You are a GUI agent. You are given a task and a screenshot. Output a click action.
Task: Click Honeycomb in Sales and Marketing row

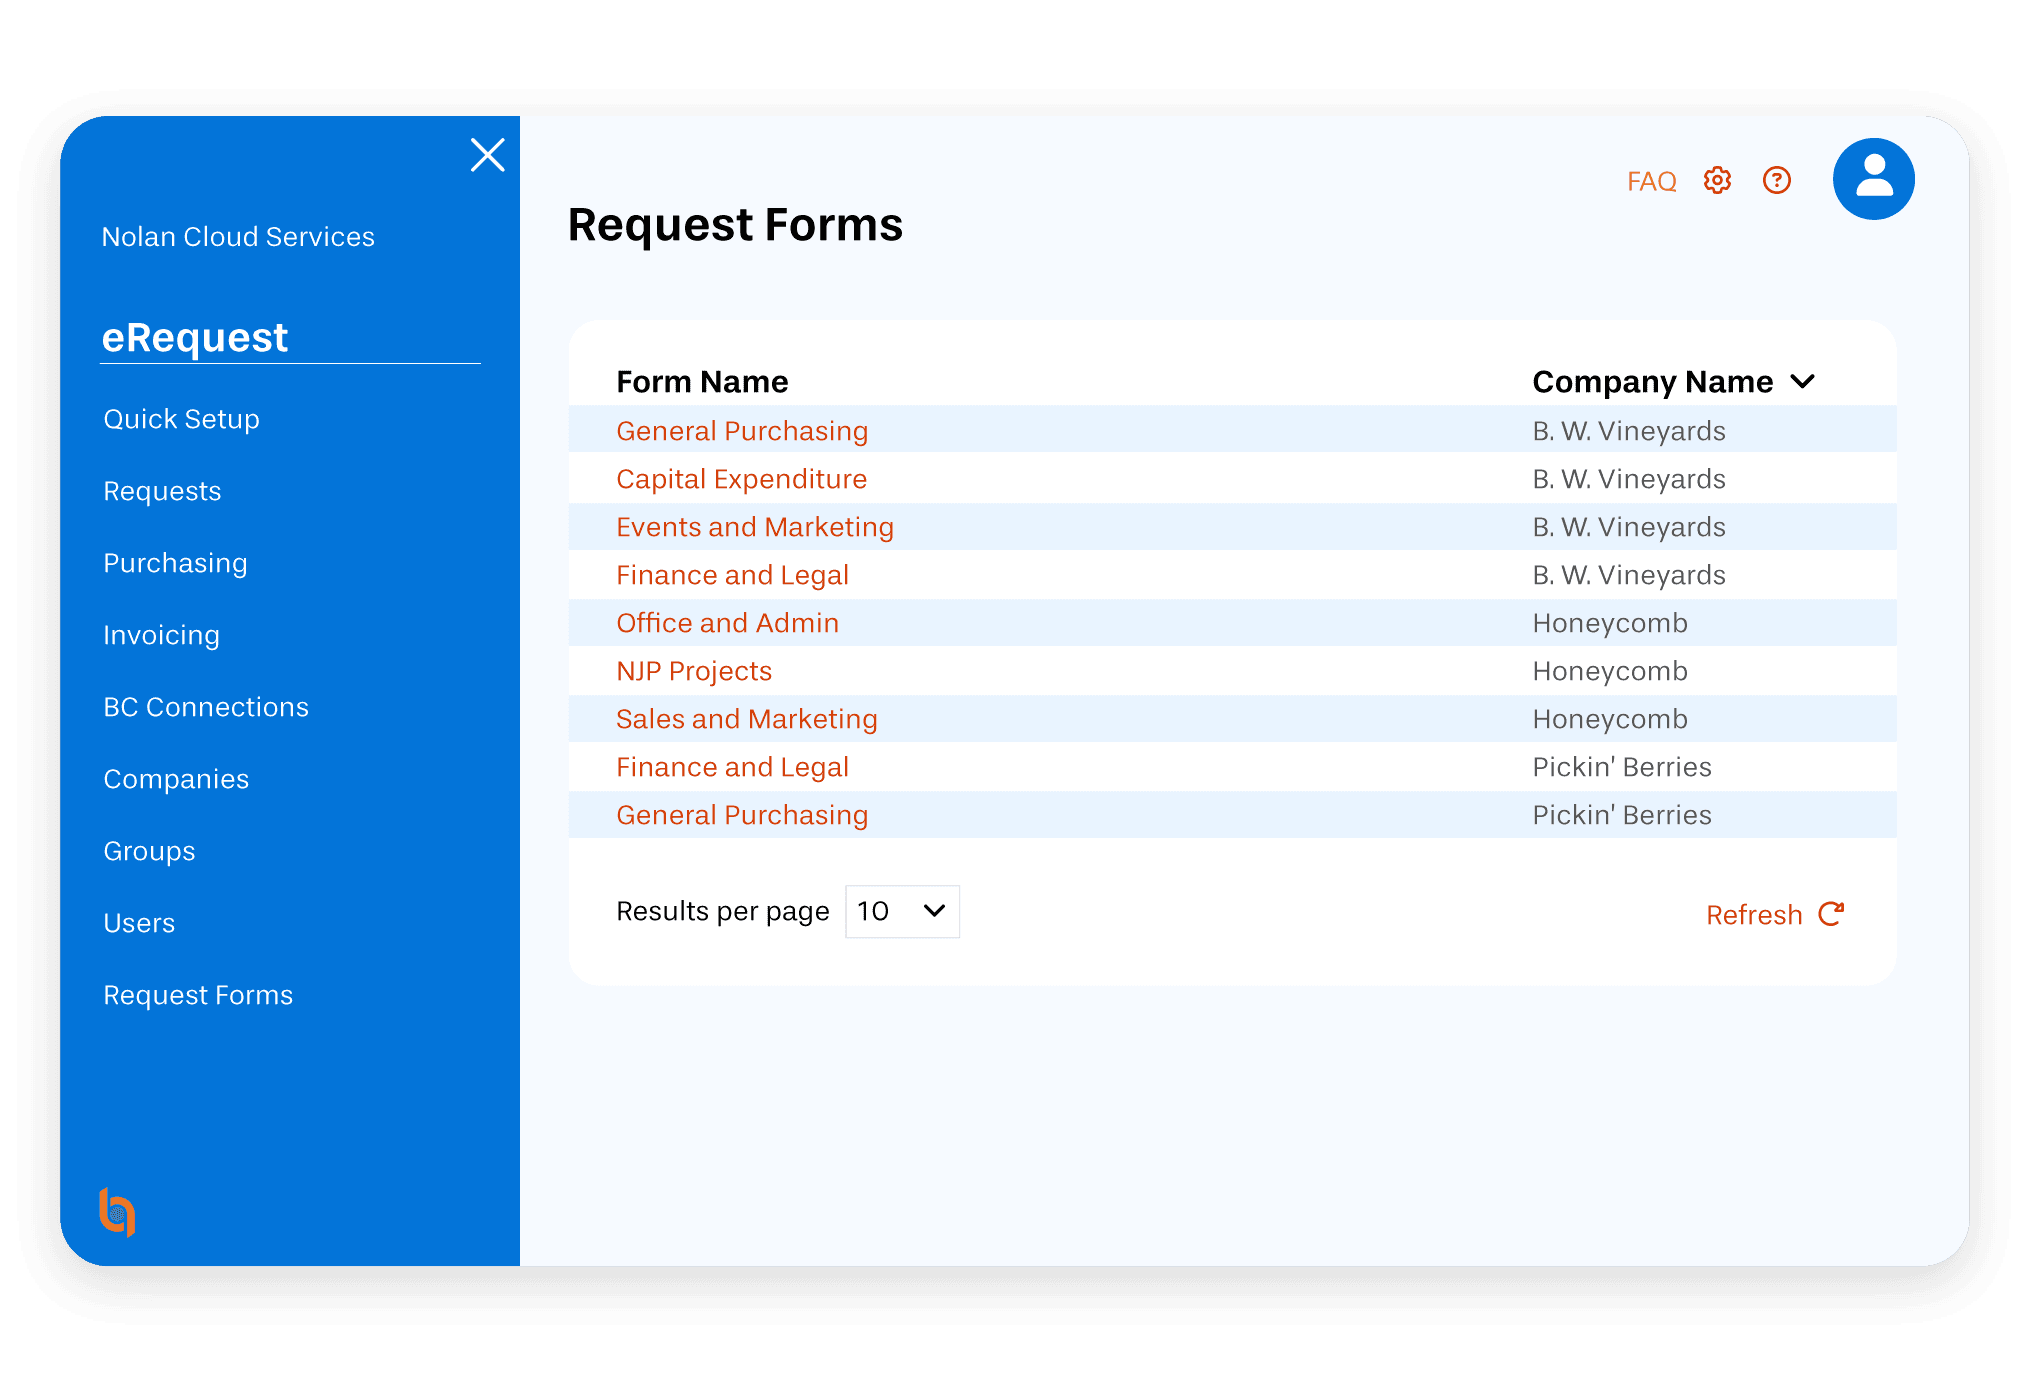click(1610, 719)
